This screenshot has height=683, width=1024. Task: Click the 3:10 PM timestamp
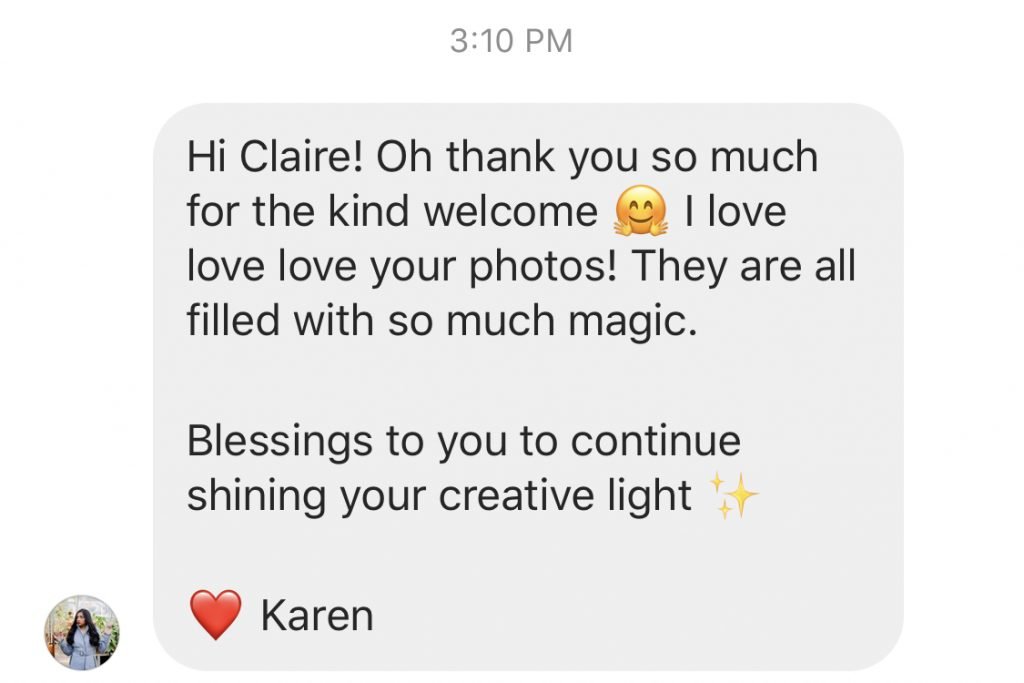click(x=511, y=41)
